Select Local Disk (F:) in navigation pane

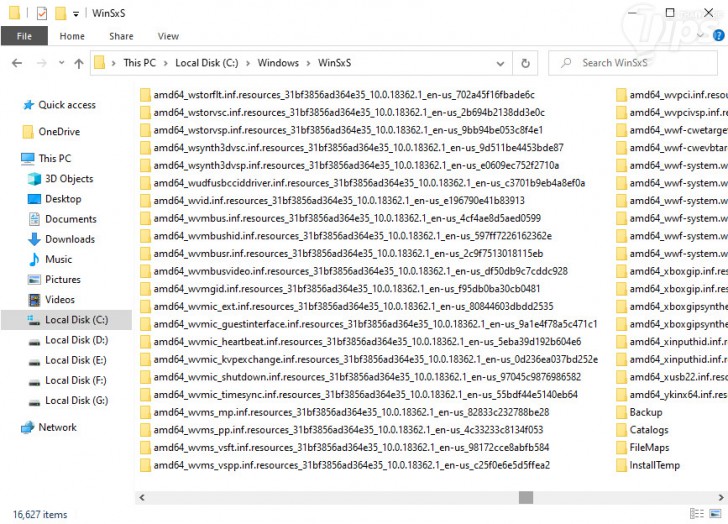[67, 381]
